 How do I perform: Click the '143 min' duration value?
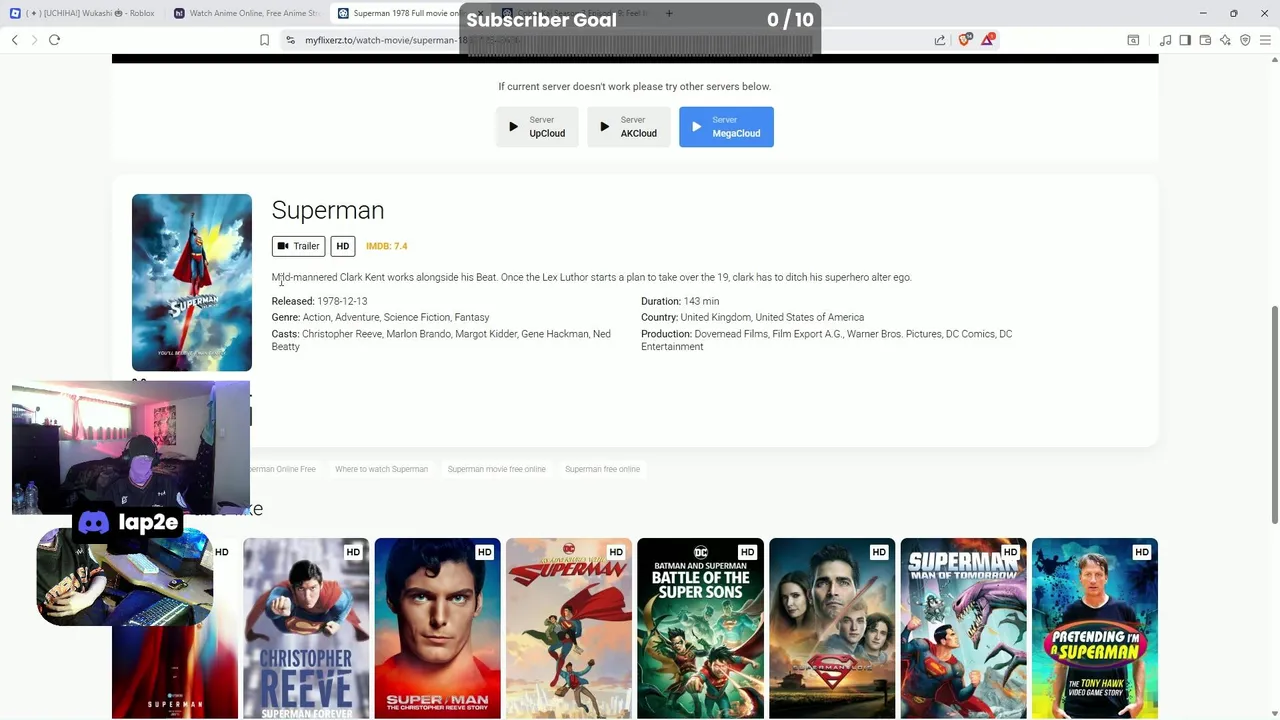[x=701, y=301]
